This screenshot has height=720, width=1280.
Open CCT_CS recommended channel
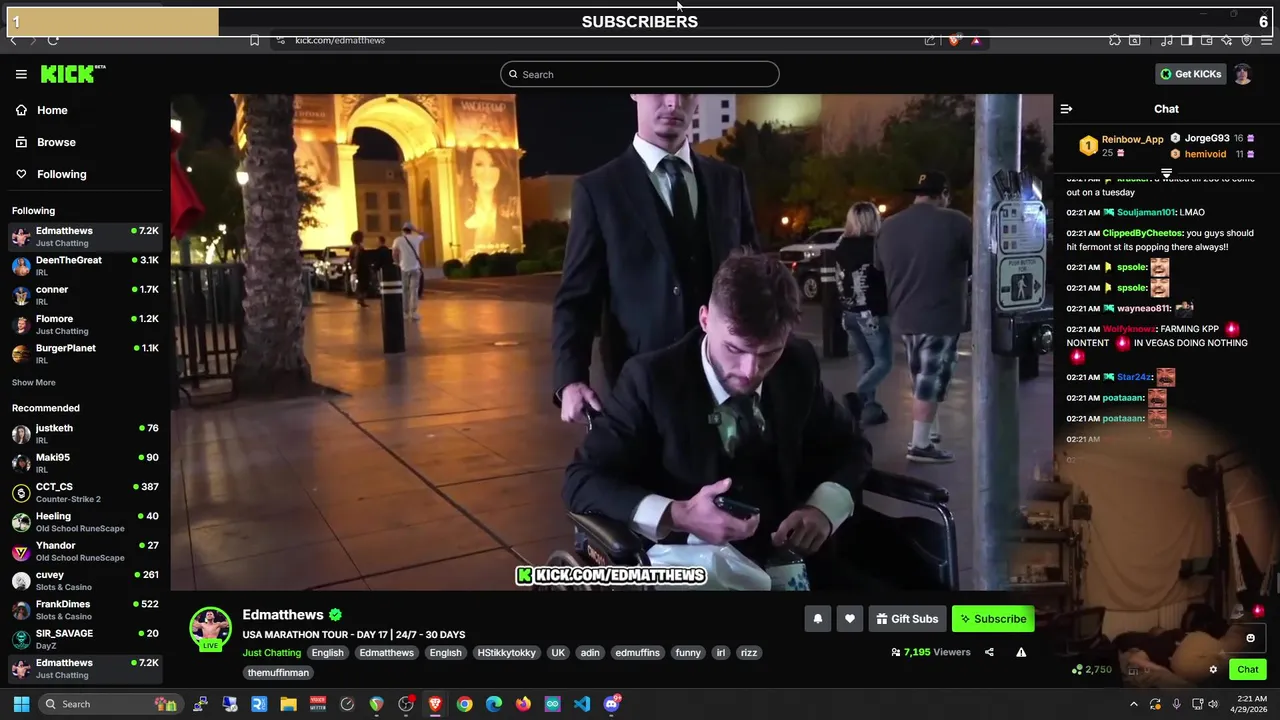(x=85, y=492)
